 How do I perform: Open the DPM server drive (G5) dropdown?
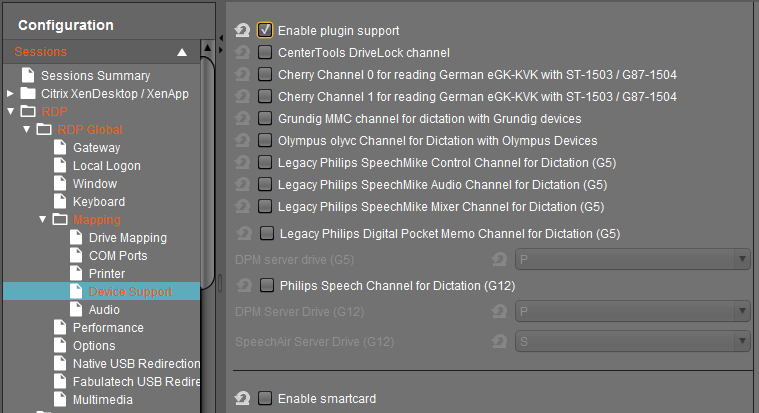(x=632, y=259)
